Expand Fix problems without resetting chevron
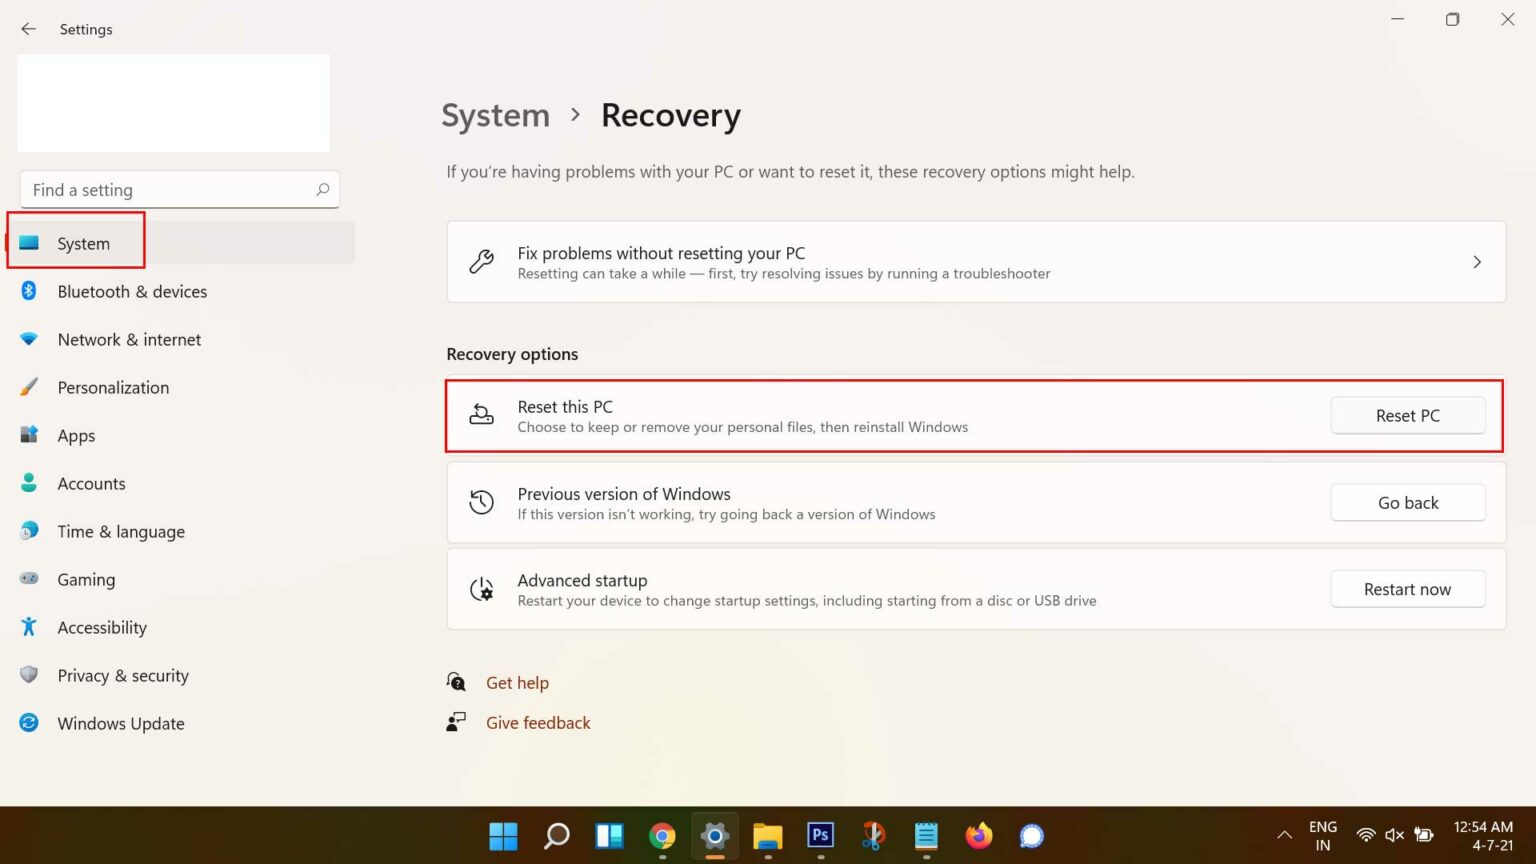 point(1476,262)
